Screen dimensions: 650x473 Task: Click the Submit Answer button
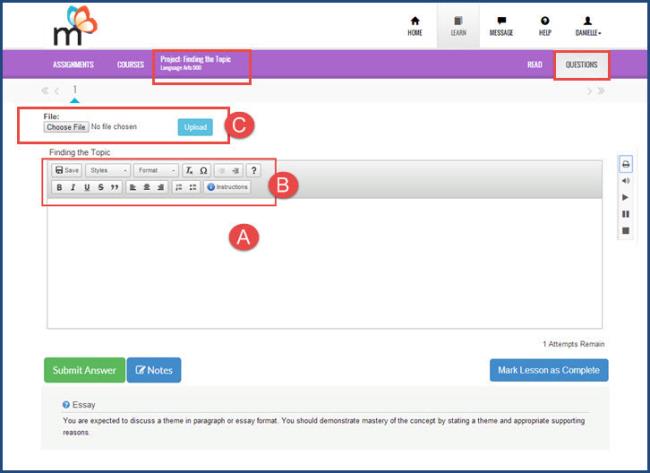tap(84, 370)
